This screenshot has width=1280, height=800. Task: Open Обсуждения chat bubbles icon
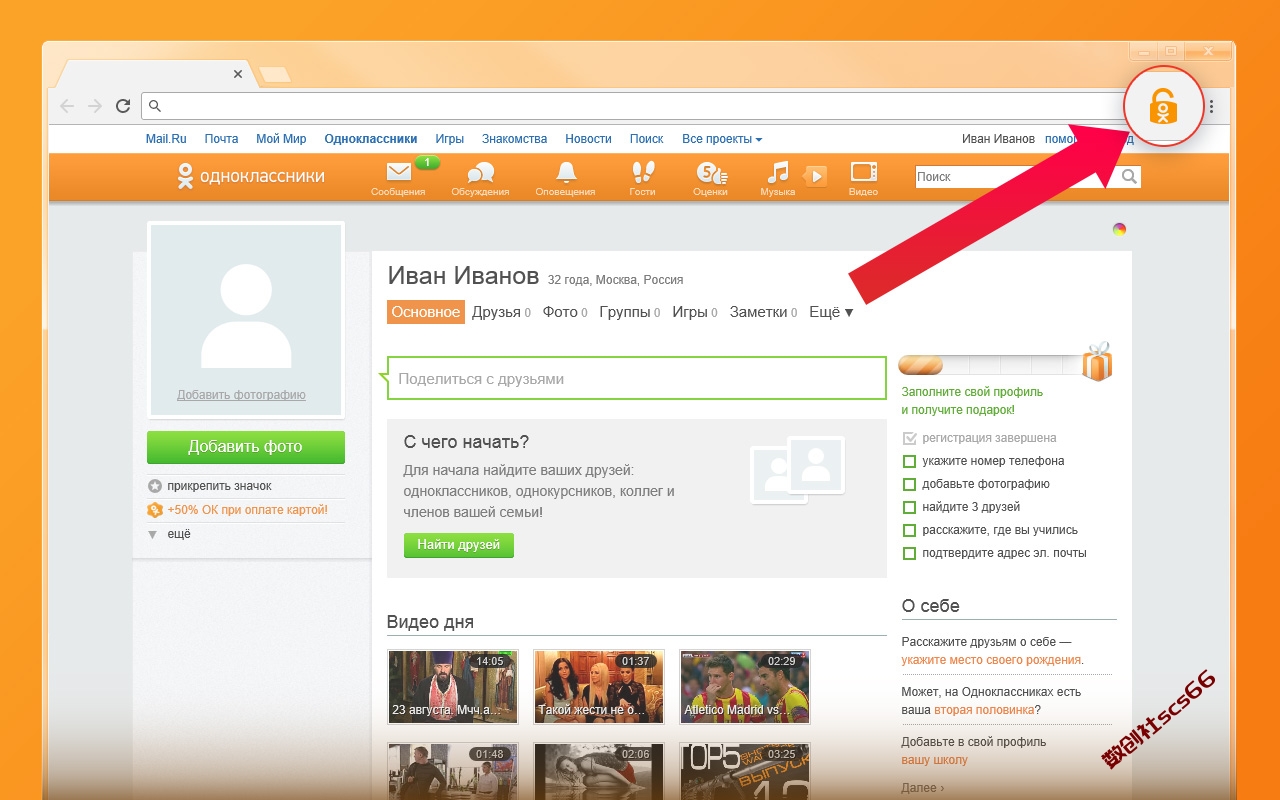[481, 172]
